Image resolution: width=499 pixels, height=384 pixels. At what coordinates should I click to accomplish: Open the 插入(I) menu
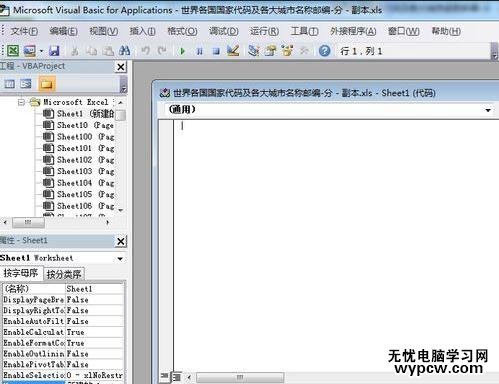pyautogui.click(x=142, y=31)
